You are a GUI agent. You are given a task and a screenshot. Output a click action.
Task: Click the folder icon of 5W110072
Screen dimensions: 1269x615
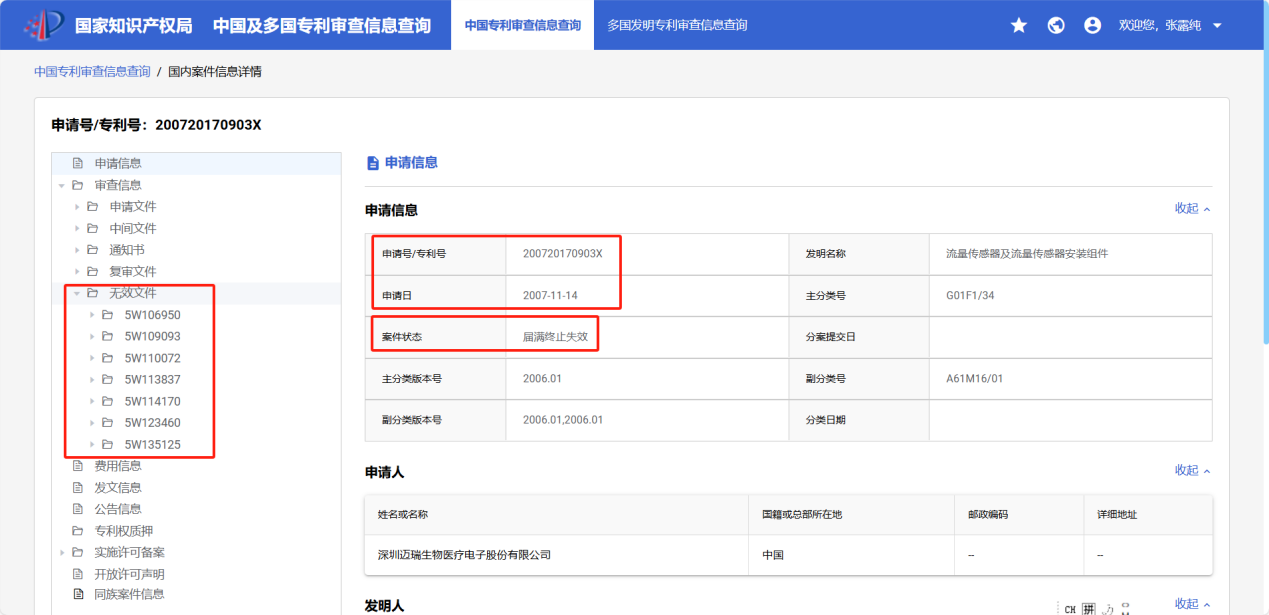tap(108, 358)
